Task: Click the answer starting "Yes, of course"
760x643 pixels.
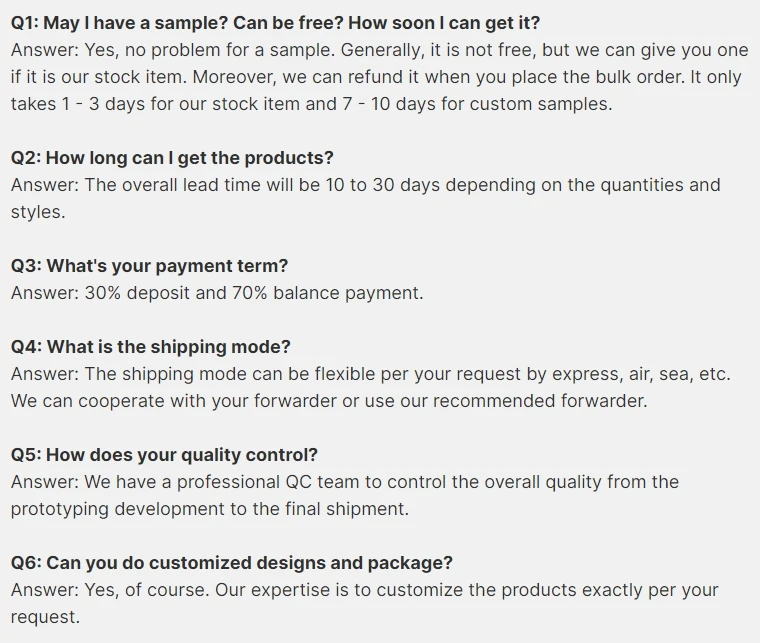Action: [x=364, y=589]
